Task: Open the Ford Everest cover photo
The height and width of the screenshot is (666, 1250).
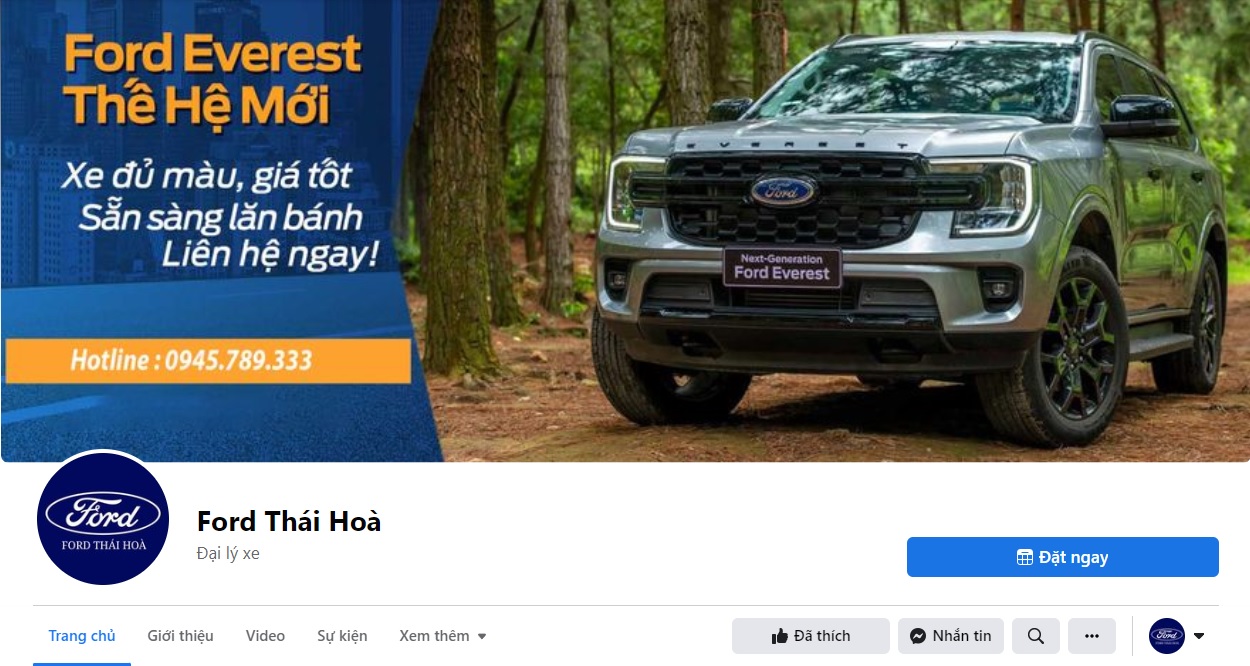Action: click(x=625, y=231)
